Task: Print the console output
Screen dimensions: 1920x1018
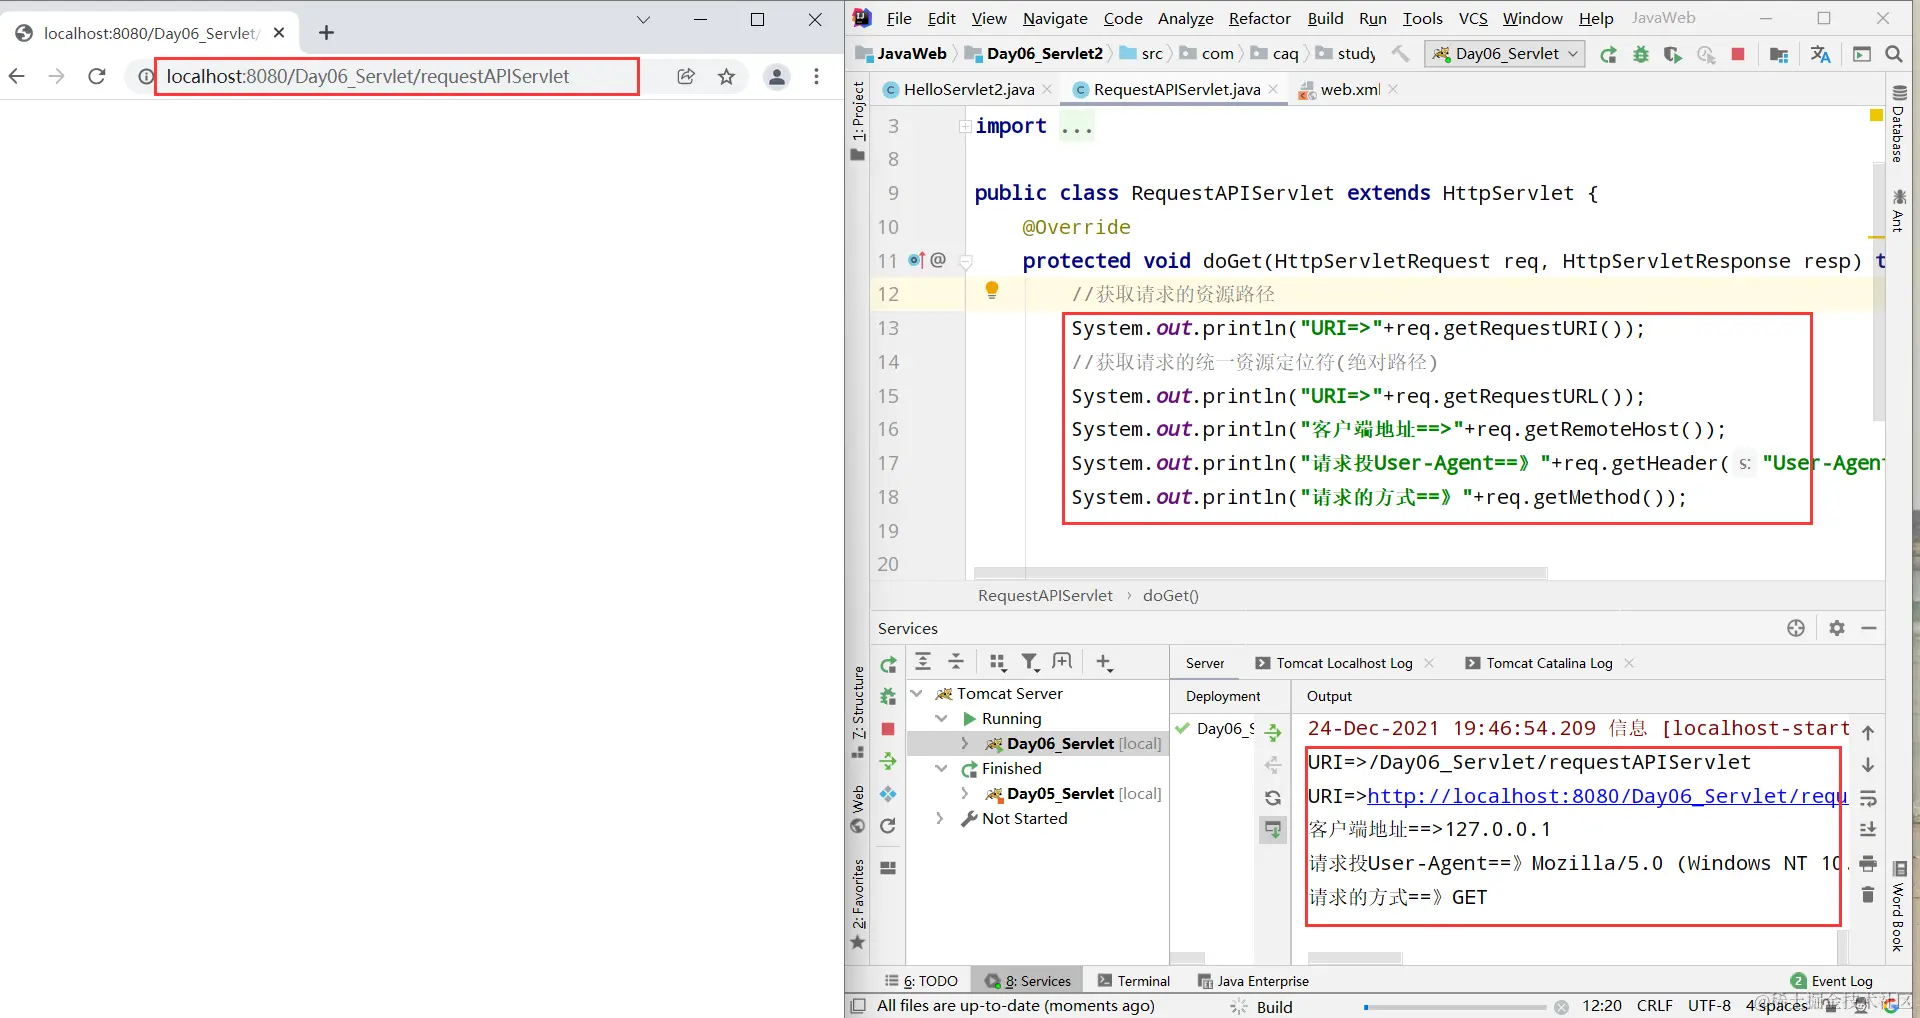Action: (x=1868, y=863)
